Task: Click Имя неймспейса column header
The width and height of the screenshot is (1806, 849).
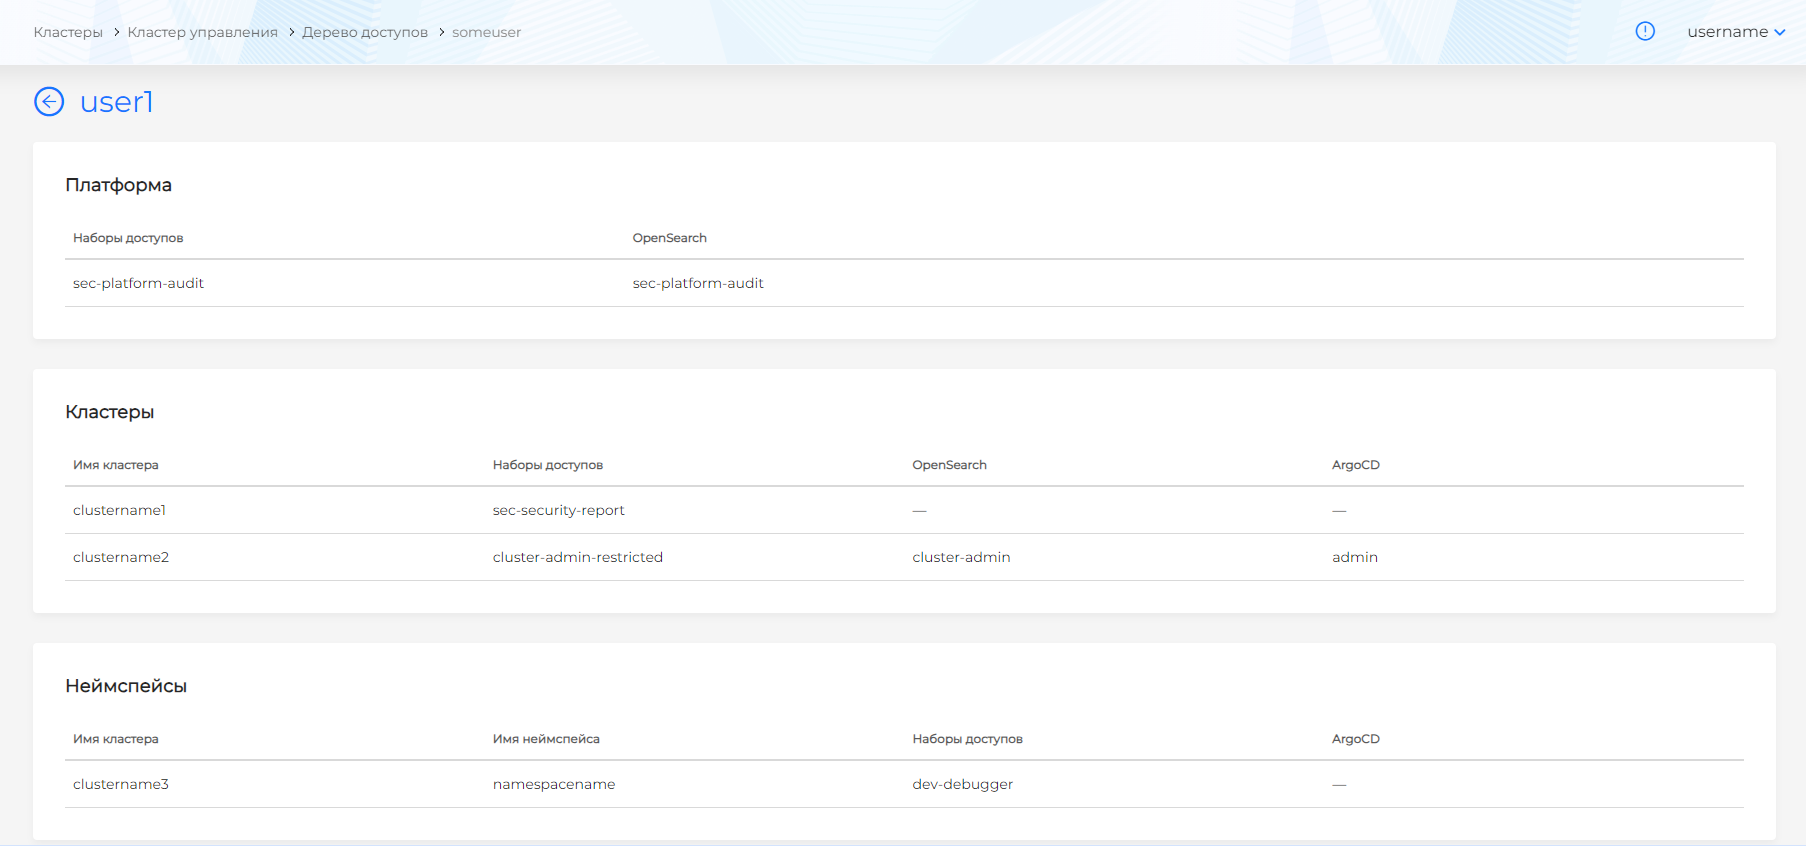Action: pyautogui.click(x=546, y=739)
